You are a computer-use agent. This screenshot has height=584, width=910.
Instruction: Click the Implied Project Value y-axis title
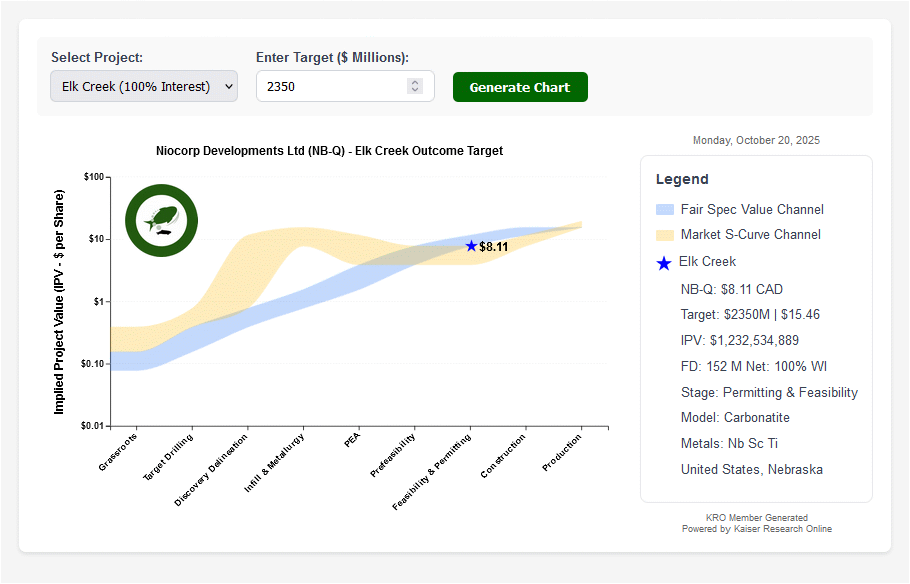(59, 302)
